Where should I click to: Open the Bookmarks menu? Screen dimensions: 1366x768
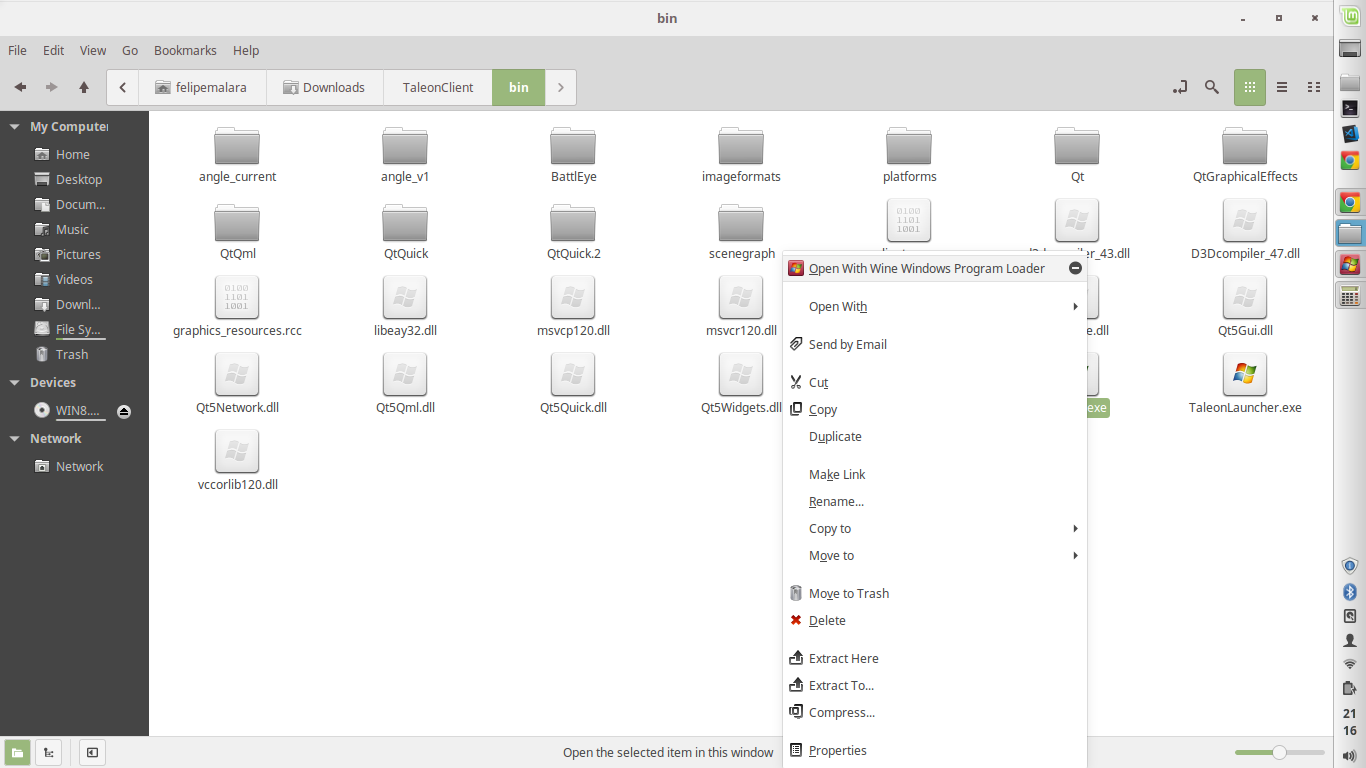[185, 50]
